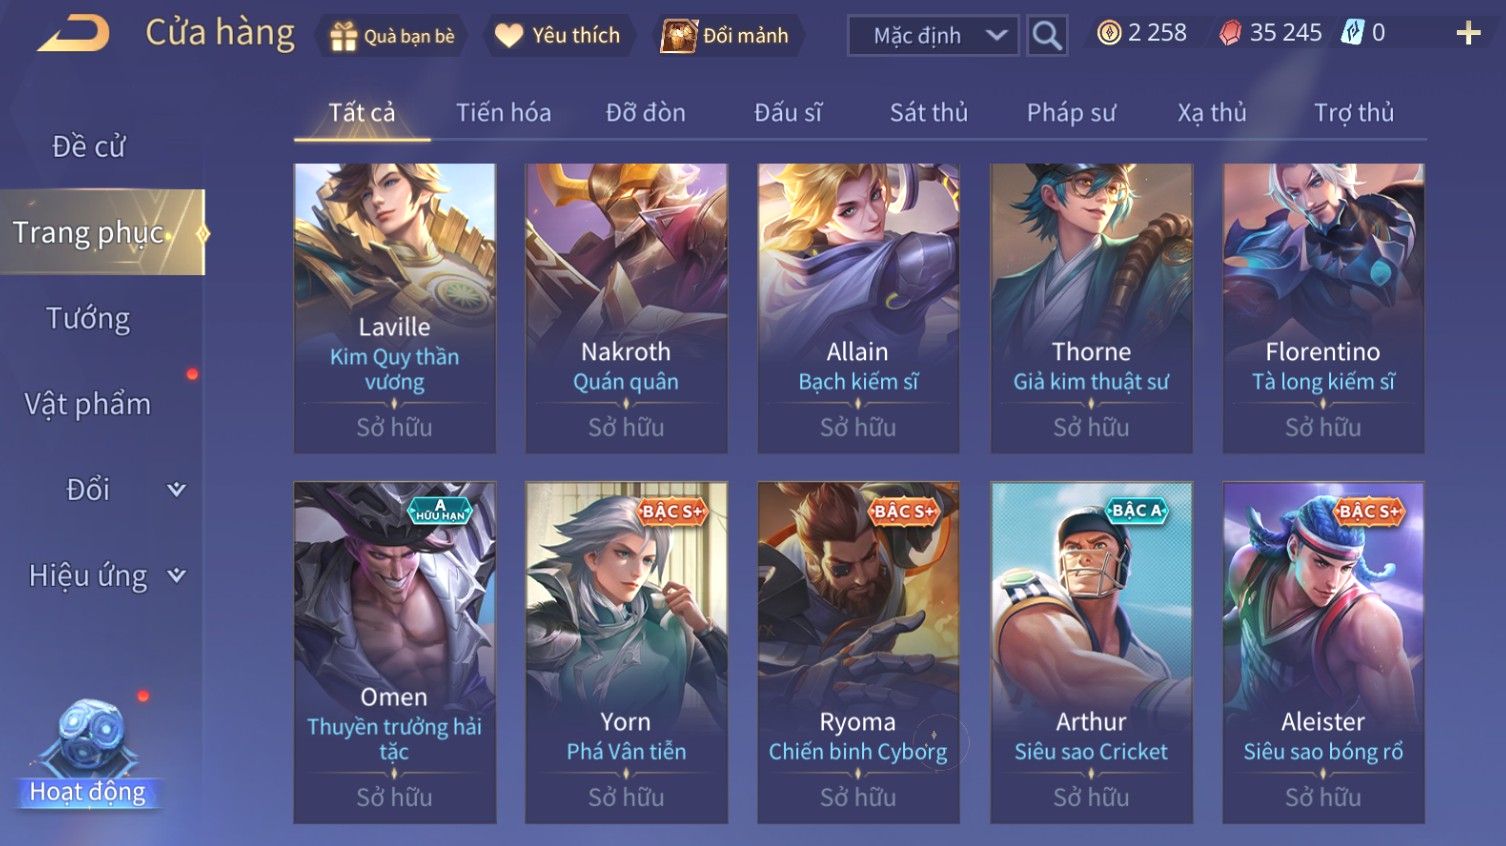Open the Omen Thuyền trưởng hải tặc card

pyautogui.click(x=394, y=652)
